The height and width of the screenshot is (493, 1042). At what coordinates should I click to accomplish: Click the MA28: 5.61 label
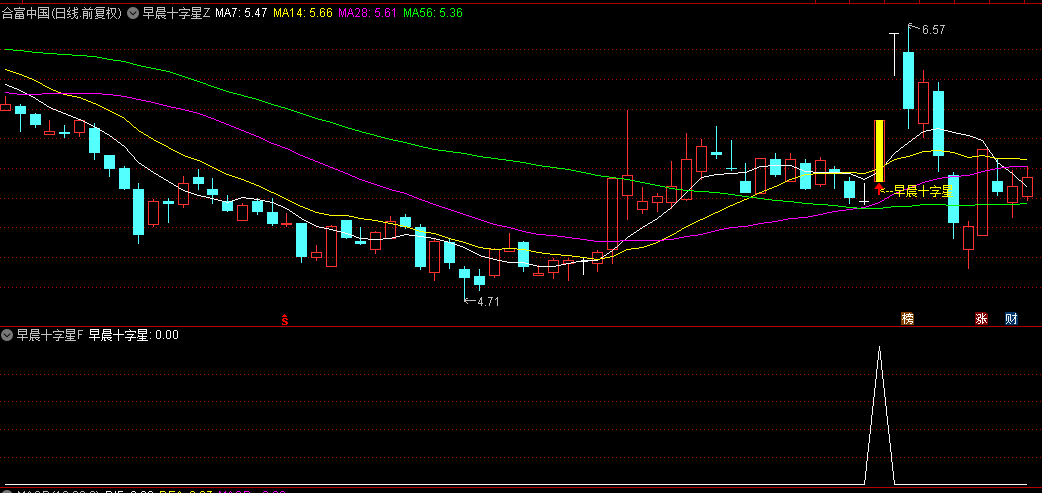(x=367, y=13)
